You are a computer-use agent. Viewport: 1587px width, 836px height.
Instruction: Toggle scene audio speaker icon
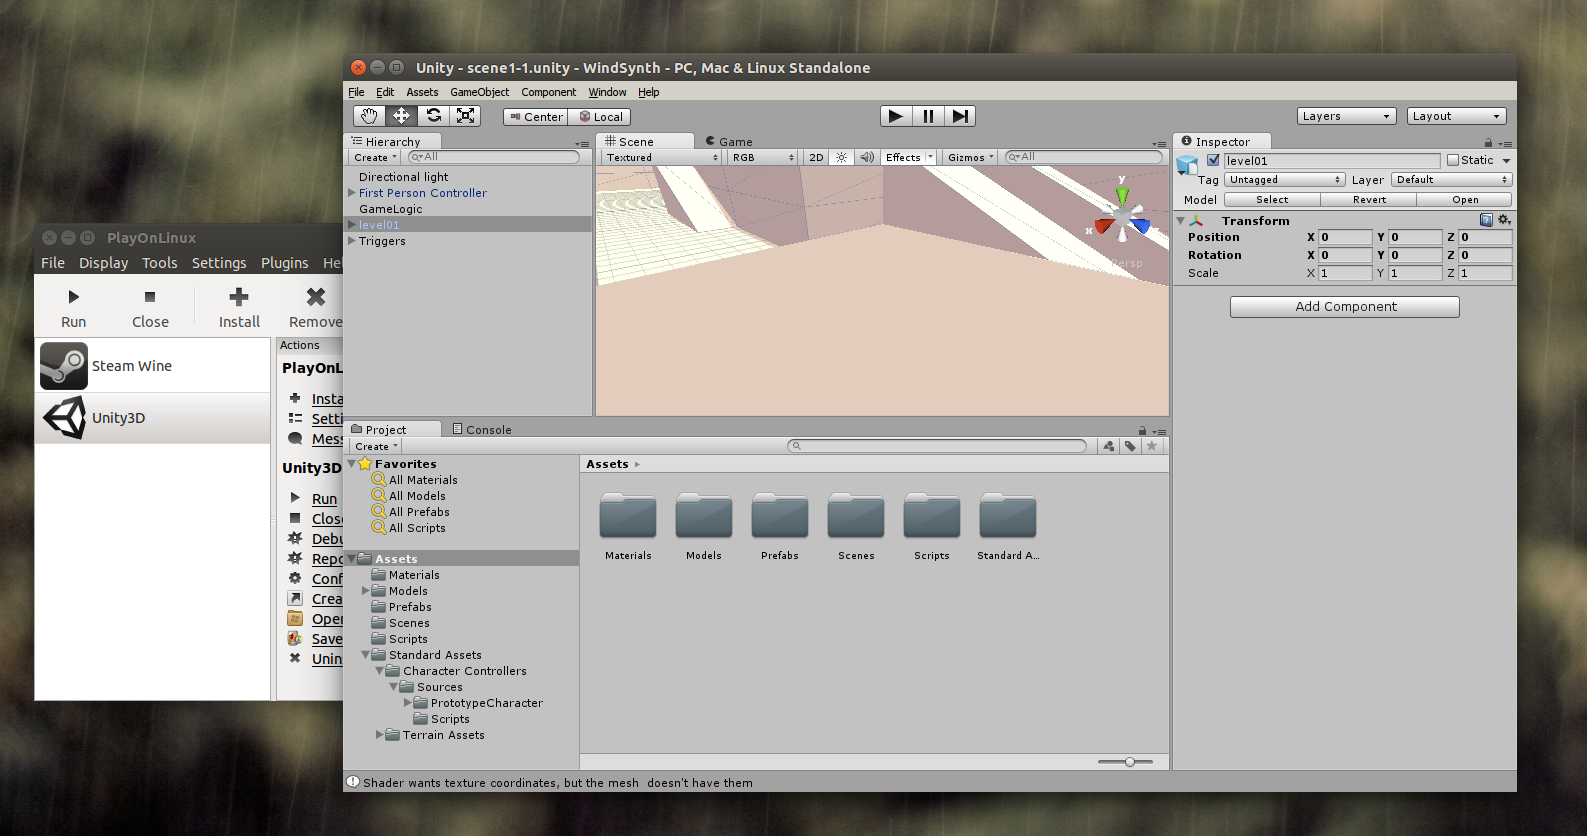pos(867,157)
